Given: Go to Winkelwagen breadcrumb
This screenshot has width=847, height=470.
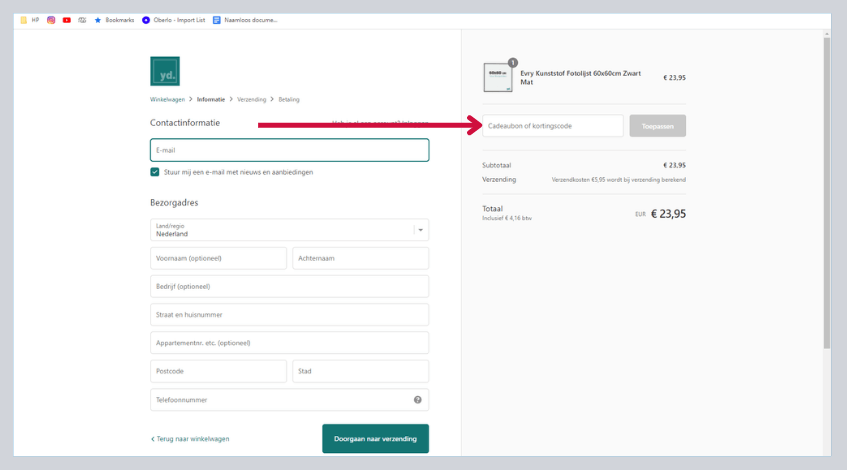Looking at the screenshot, I should [167, 99].
